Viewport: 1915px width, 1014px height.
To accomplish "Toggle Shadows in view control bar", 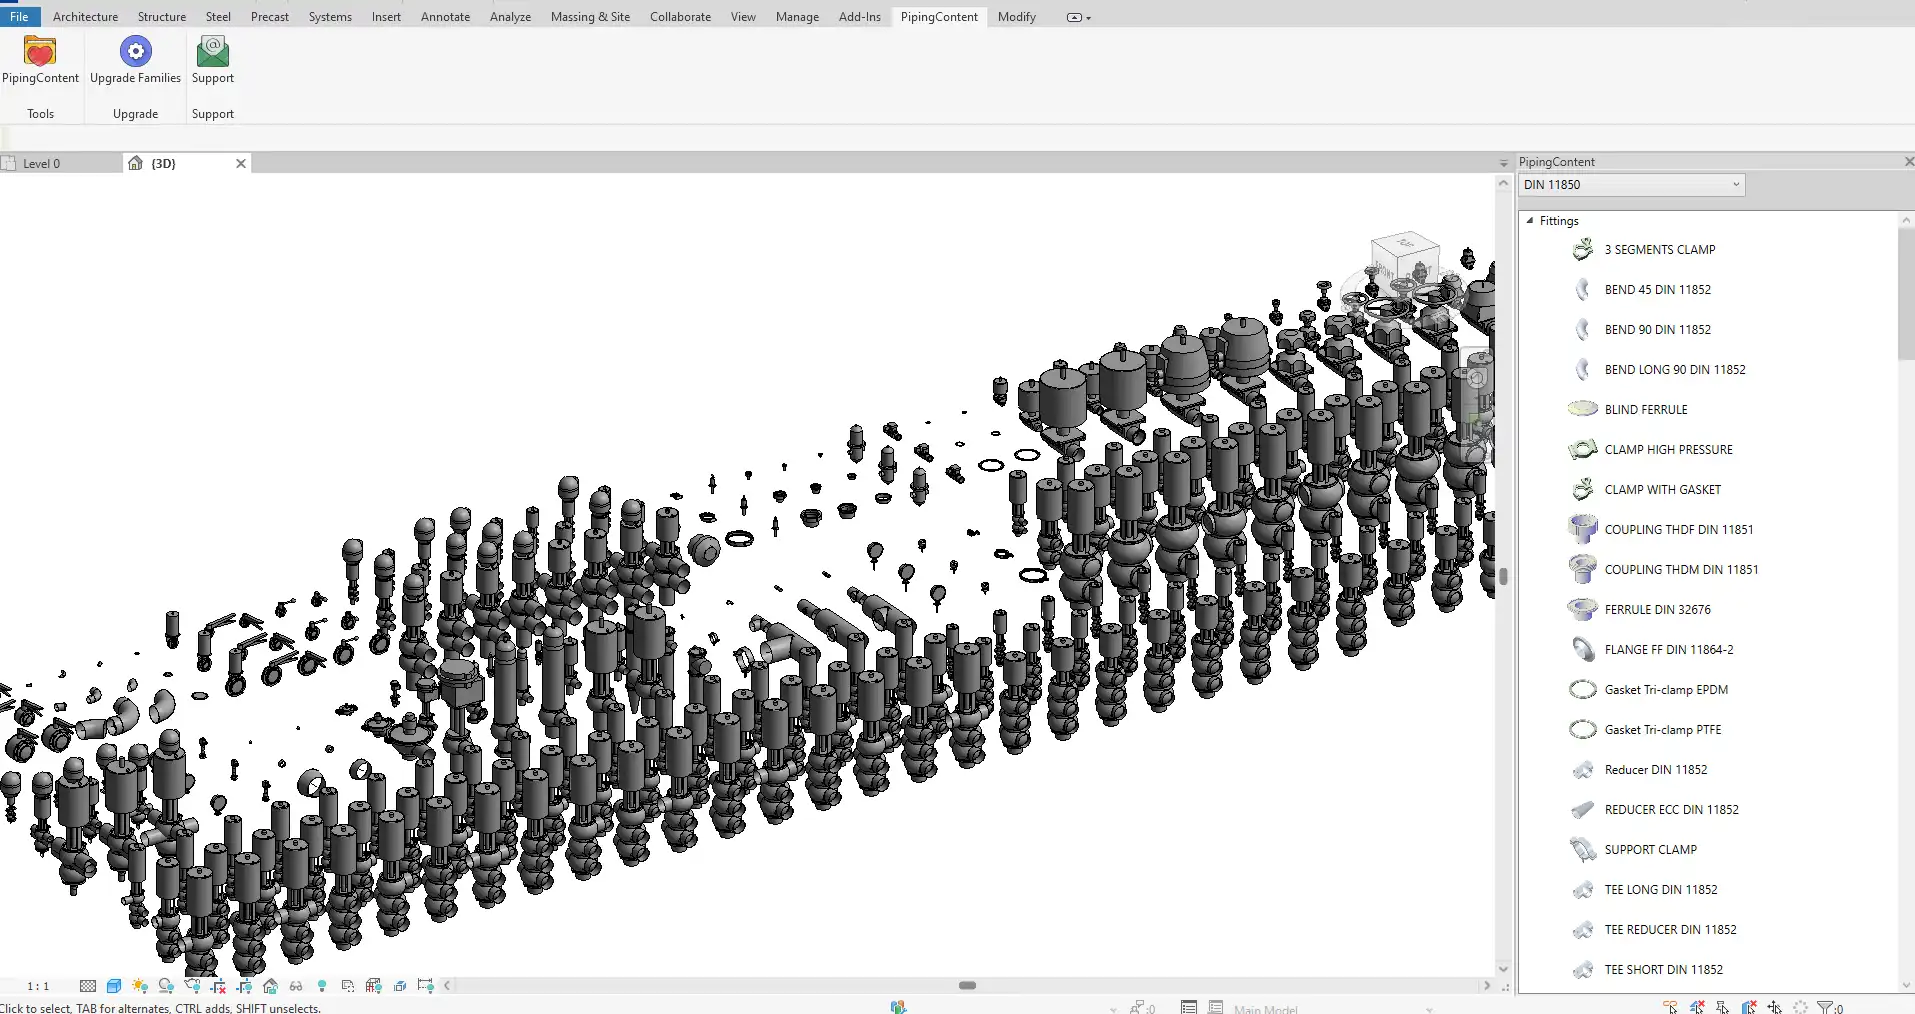I will tap(166, 986).
